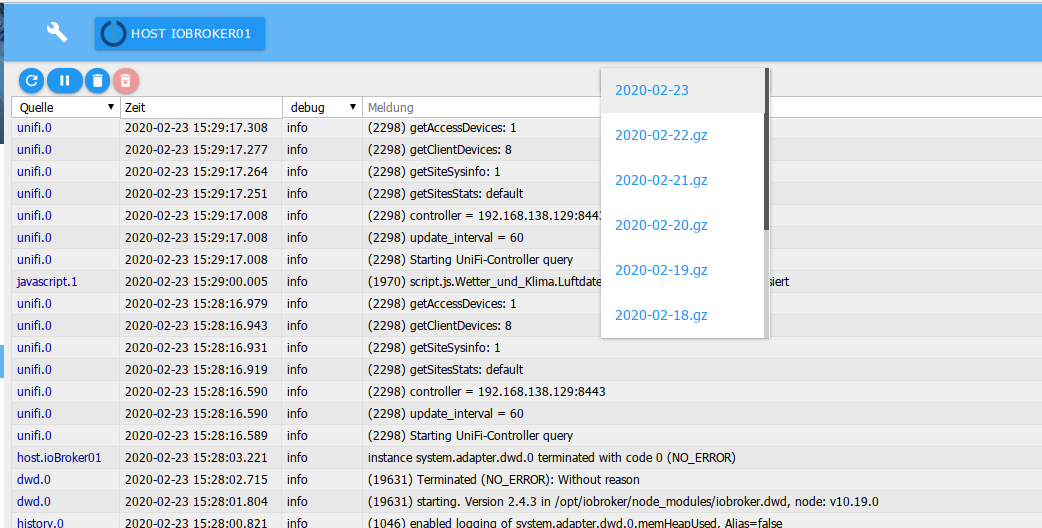
Task: Click message 'starting. Version 2.4.3' for dwd.0
Action: [623, 501]
